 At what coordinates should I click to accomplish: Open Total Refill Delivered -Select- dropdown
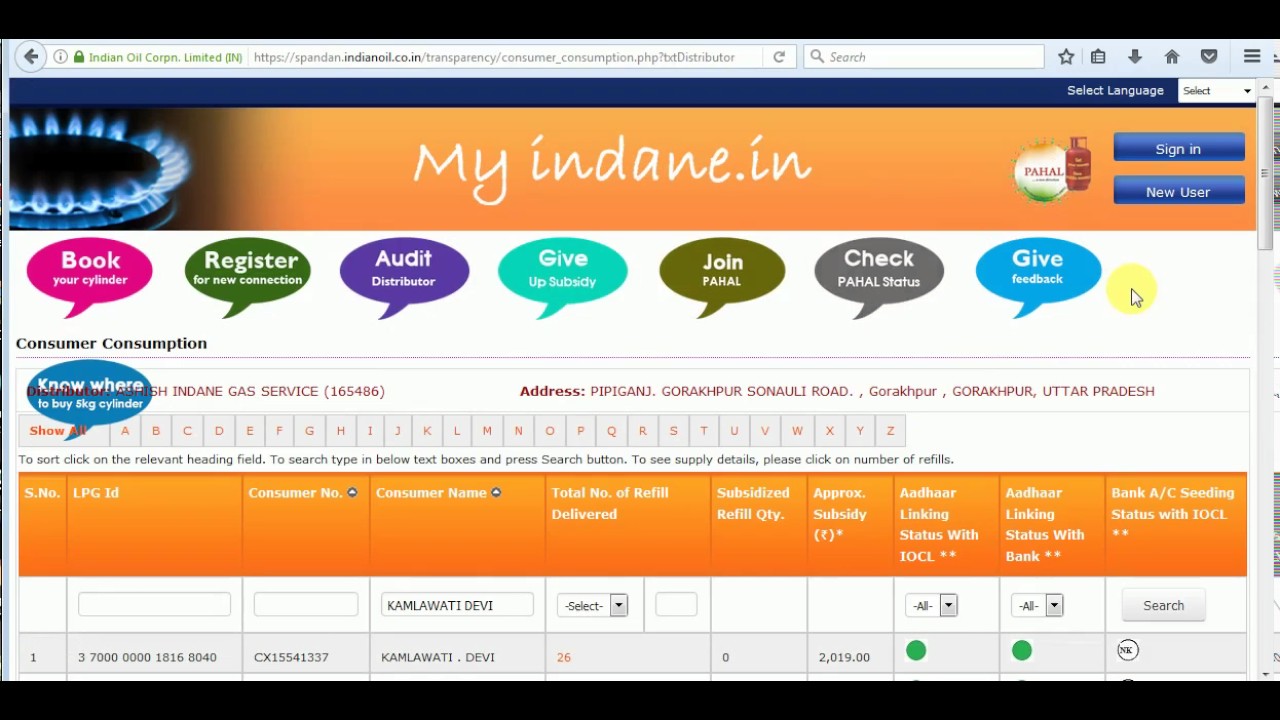coord(592,605)
